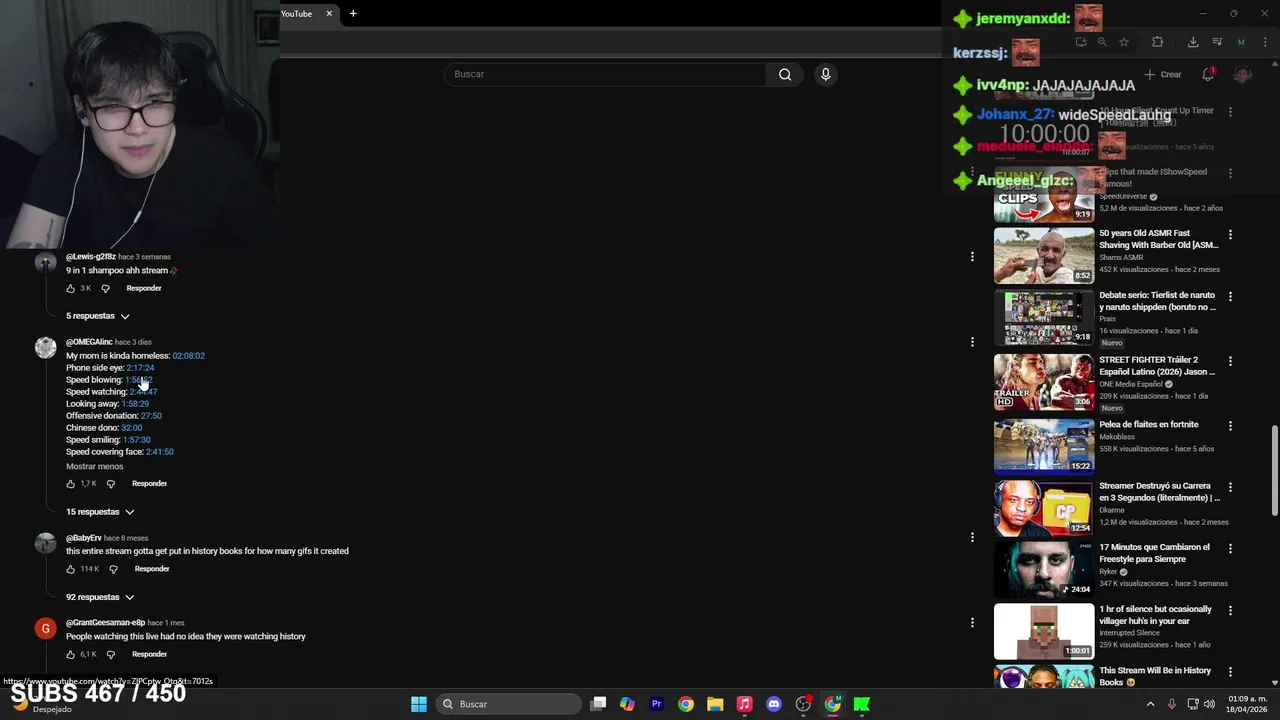Click the Crear button
Viewport: 1280px width, 720px height.
point(1163,75)
